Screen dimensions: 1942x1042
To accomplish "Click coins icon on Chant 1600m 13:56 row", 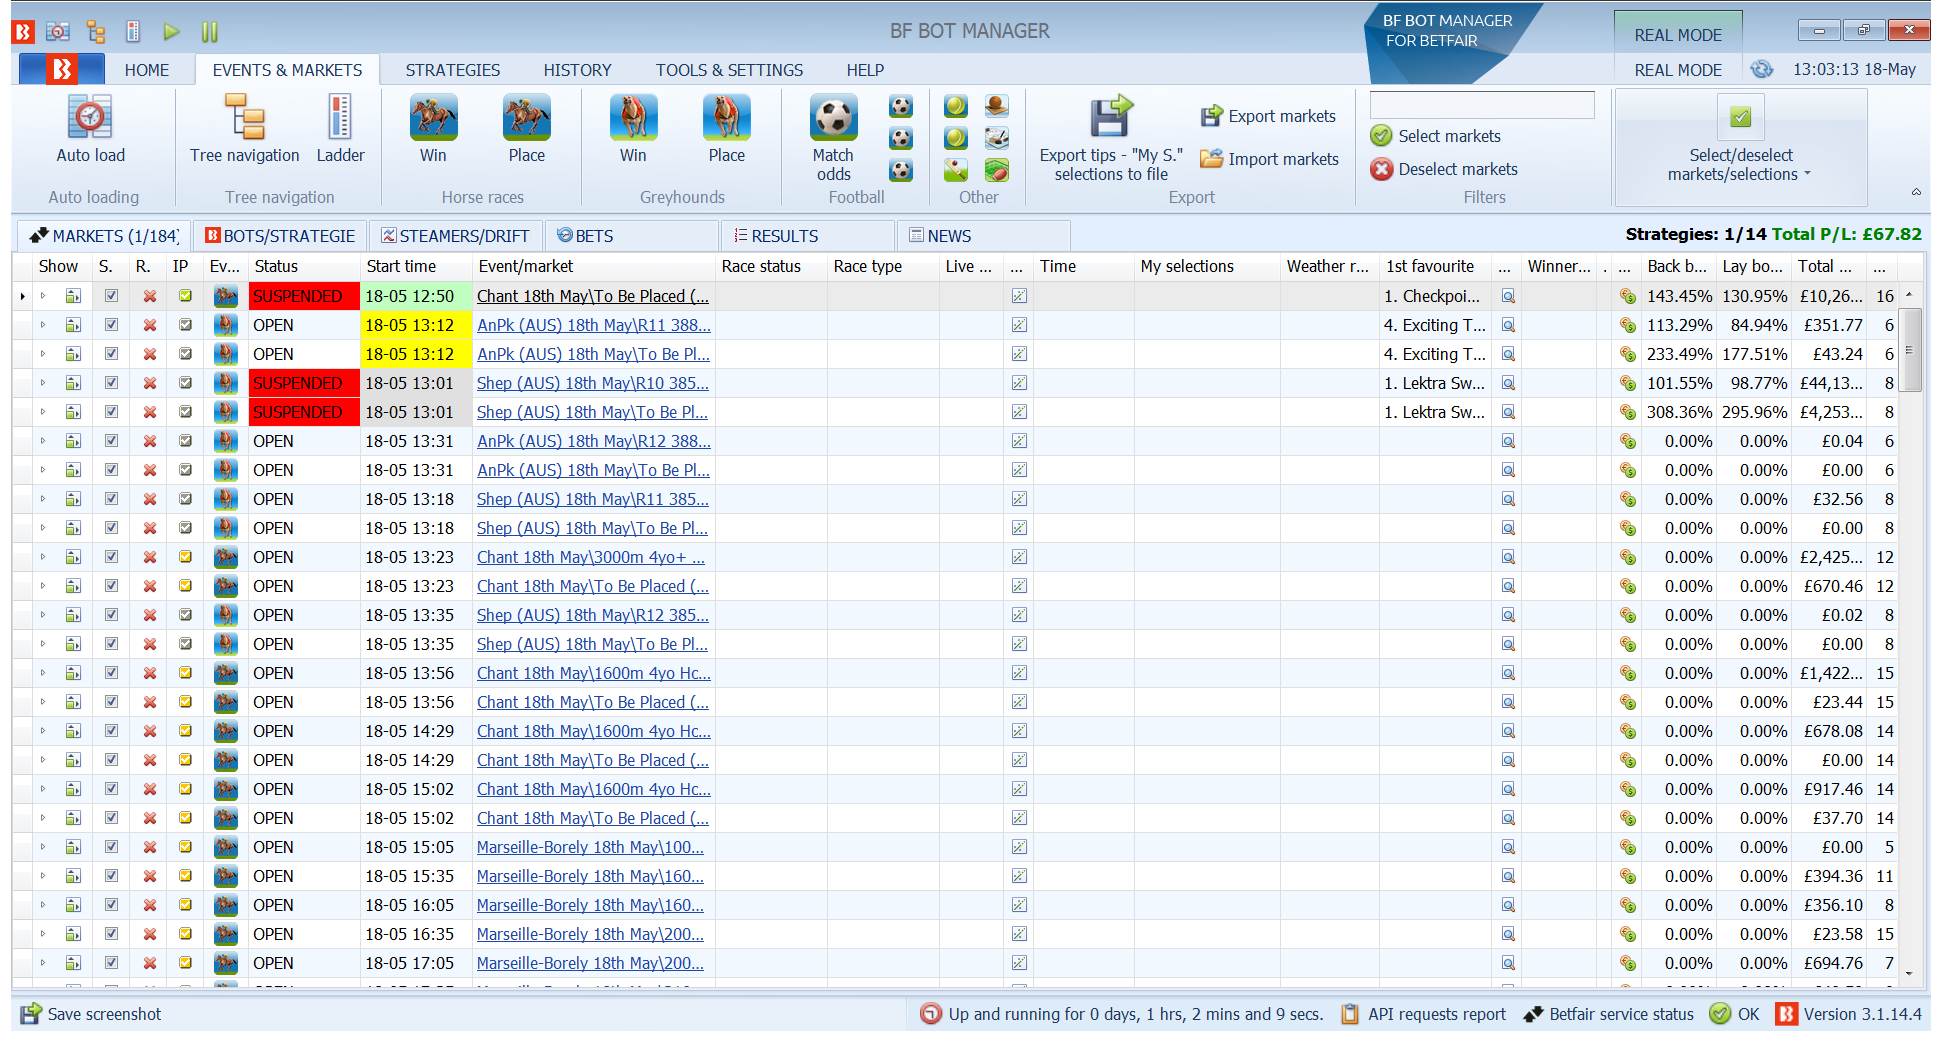I will coord(1628,673).
